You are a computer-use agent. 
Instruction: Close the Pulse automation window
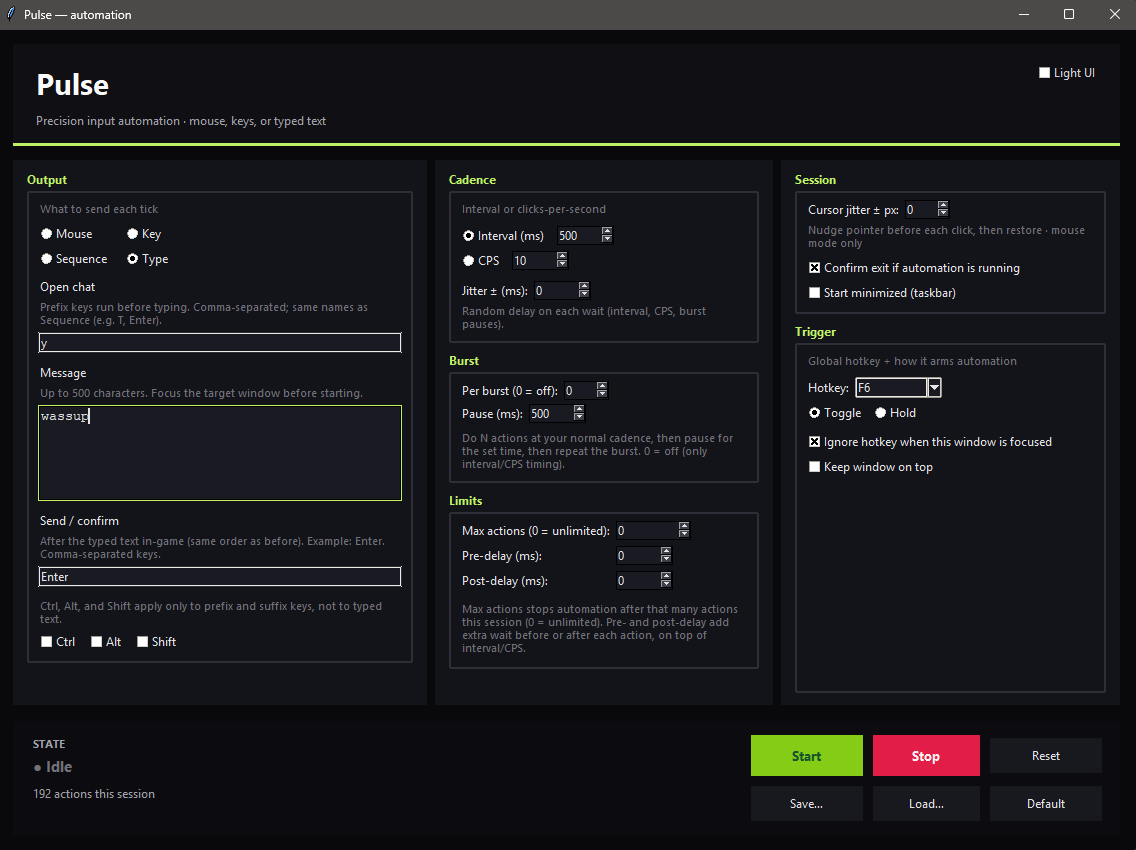[1114, 14]
